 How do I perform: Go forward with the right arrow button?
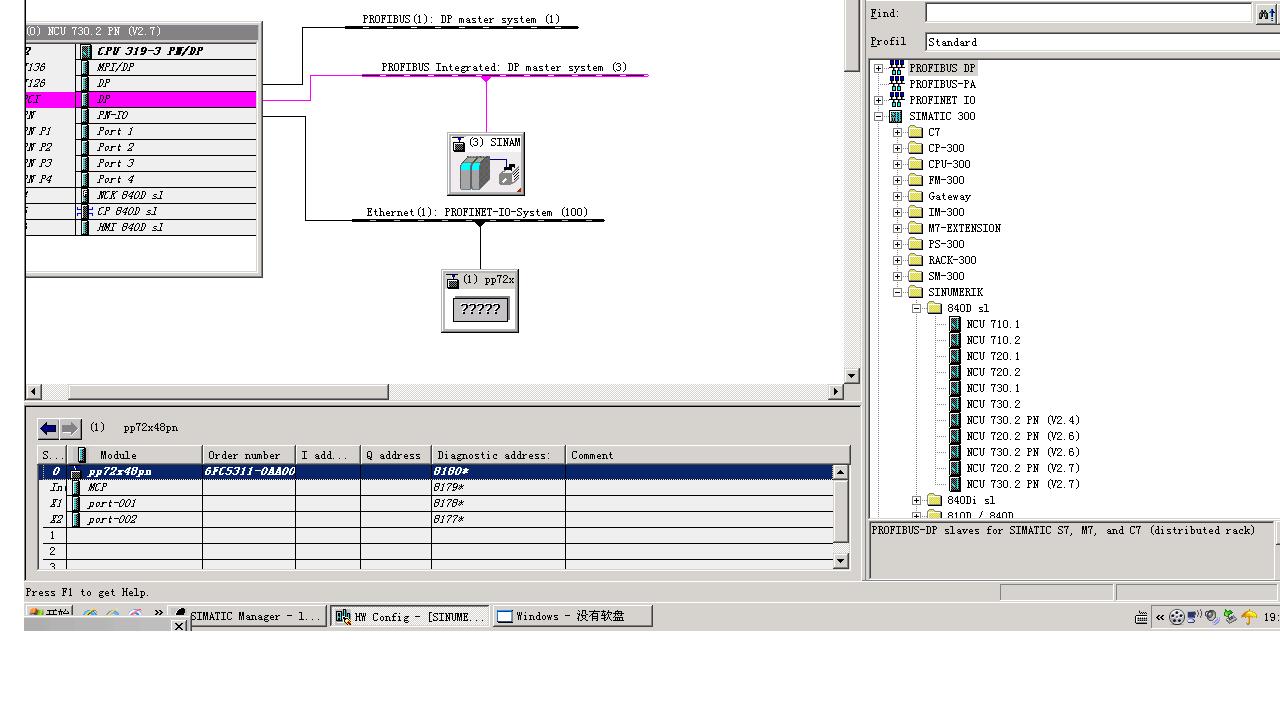pyautogui.click(x=70, y=428)
